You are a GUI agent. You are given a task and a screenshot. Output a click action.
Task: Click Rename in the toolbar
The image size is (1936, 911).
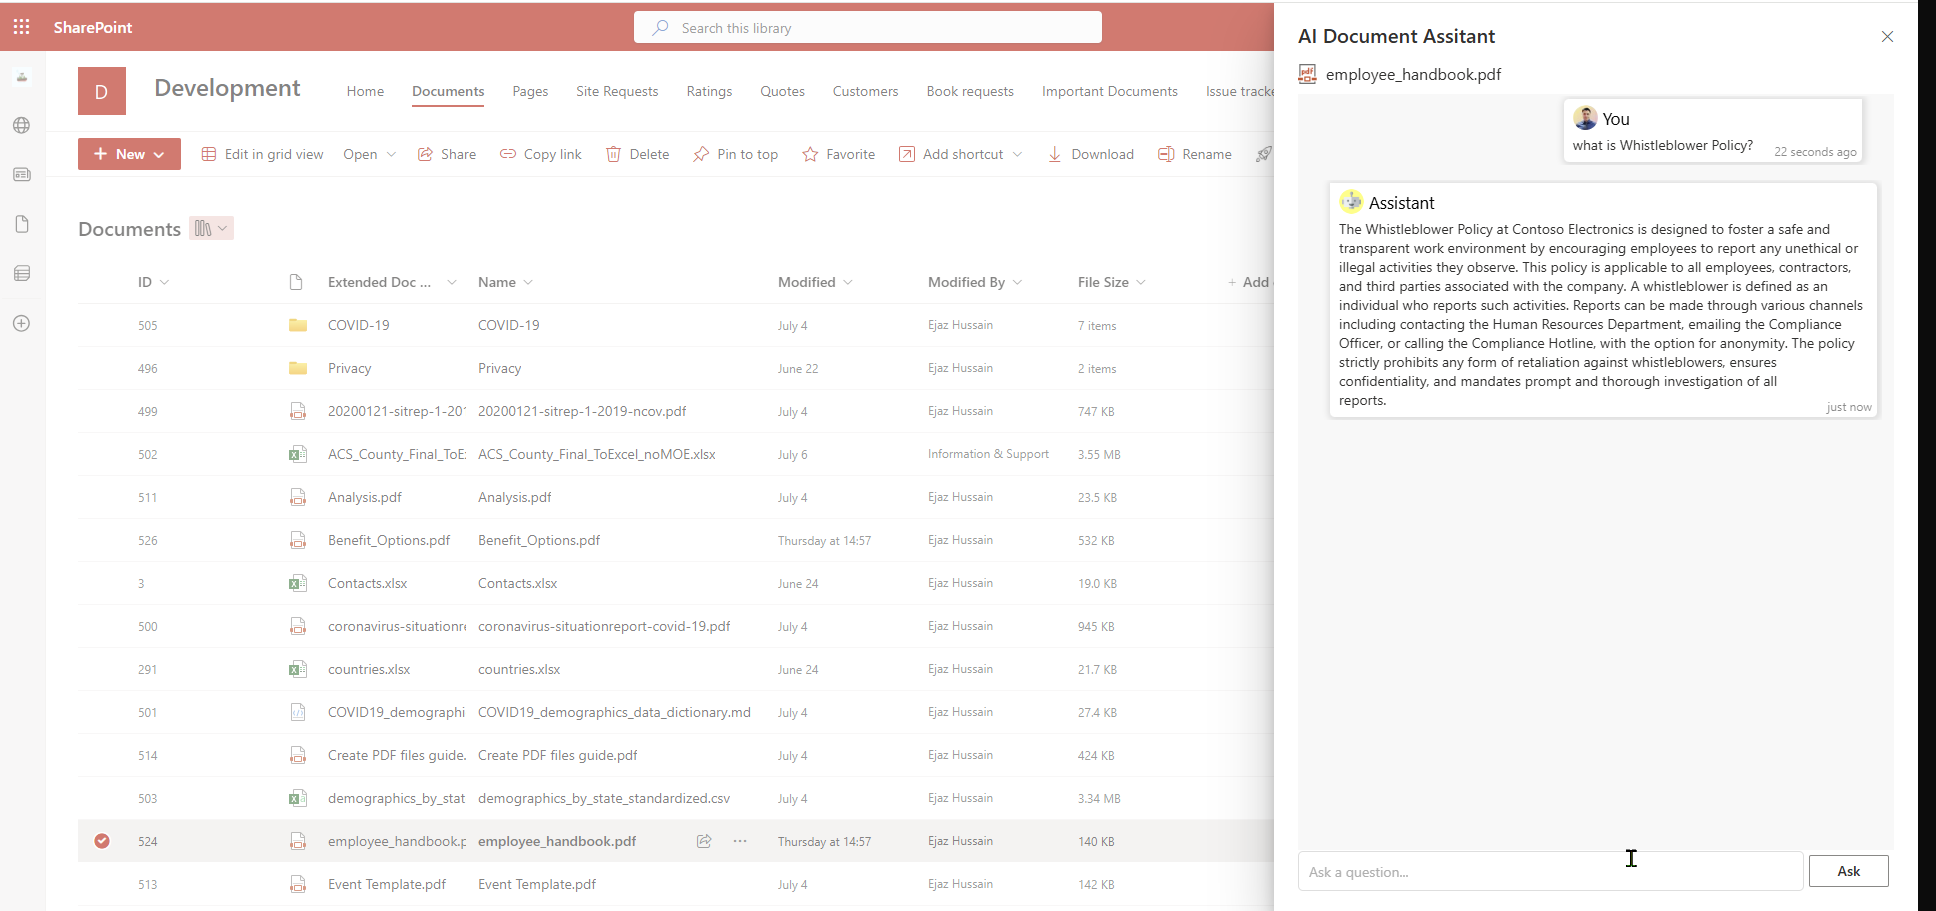pyautogui.click(x=1195, y=154)
